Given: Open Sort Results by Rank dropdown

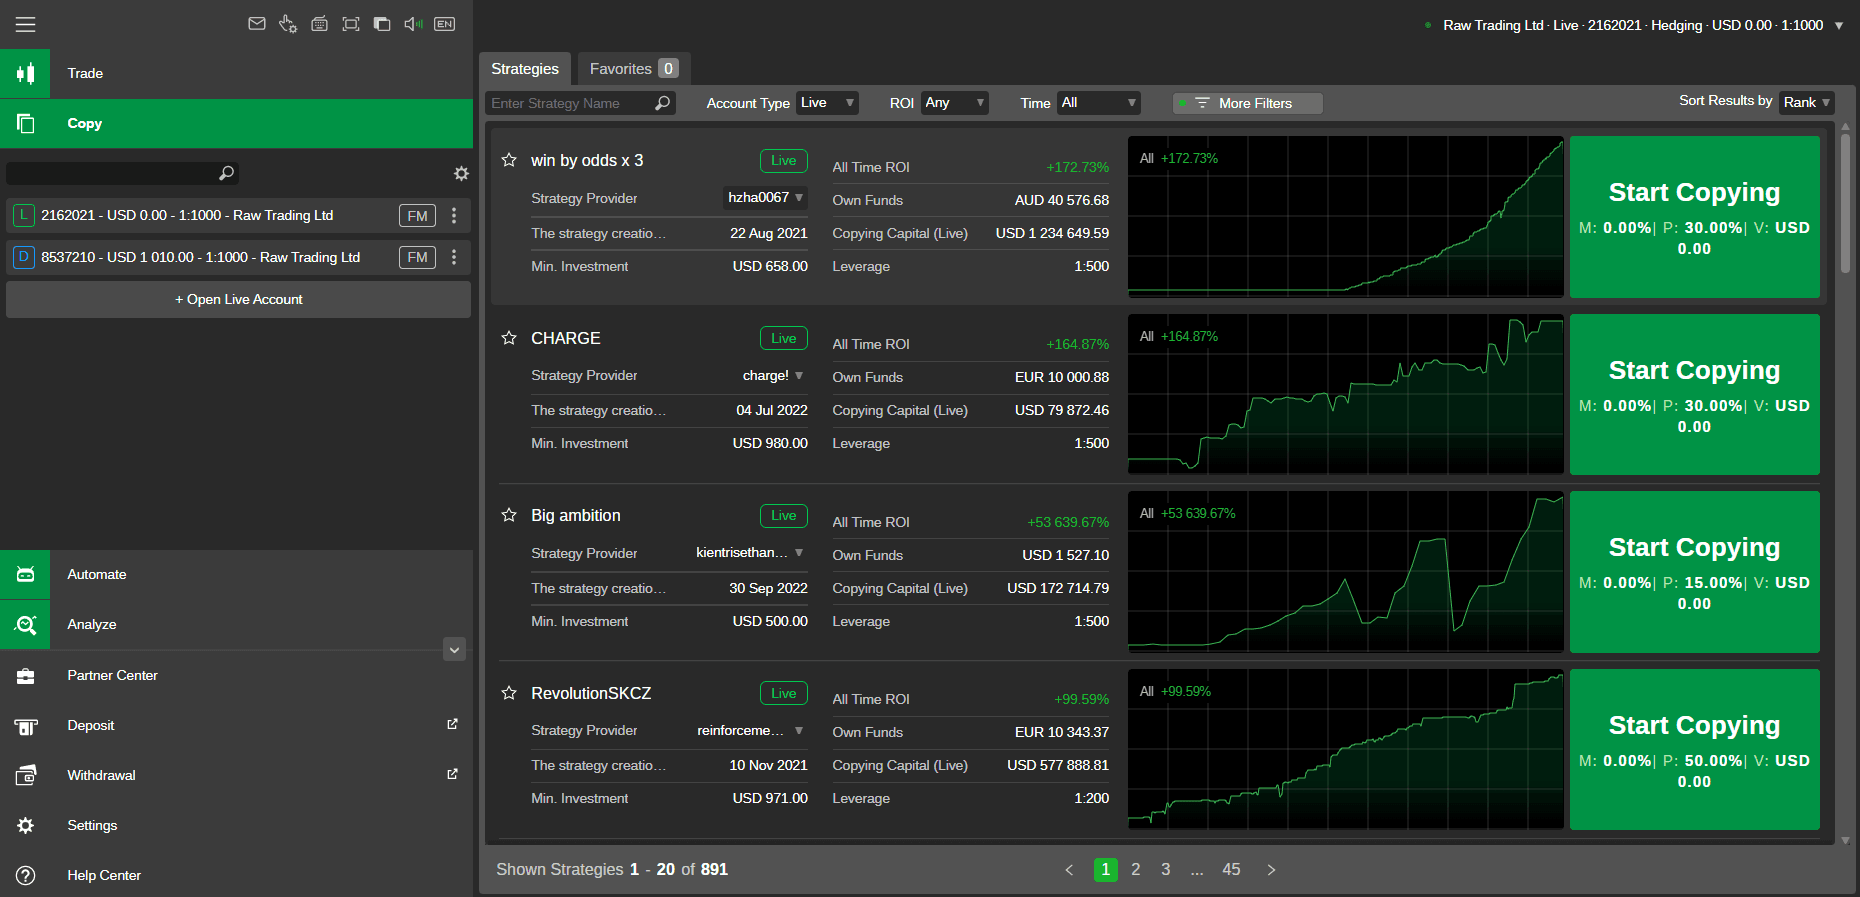Looking at the screenshot, I should point(1806,102).
